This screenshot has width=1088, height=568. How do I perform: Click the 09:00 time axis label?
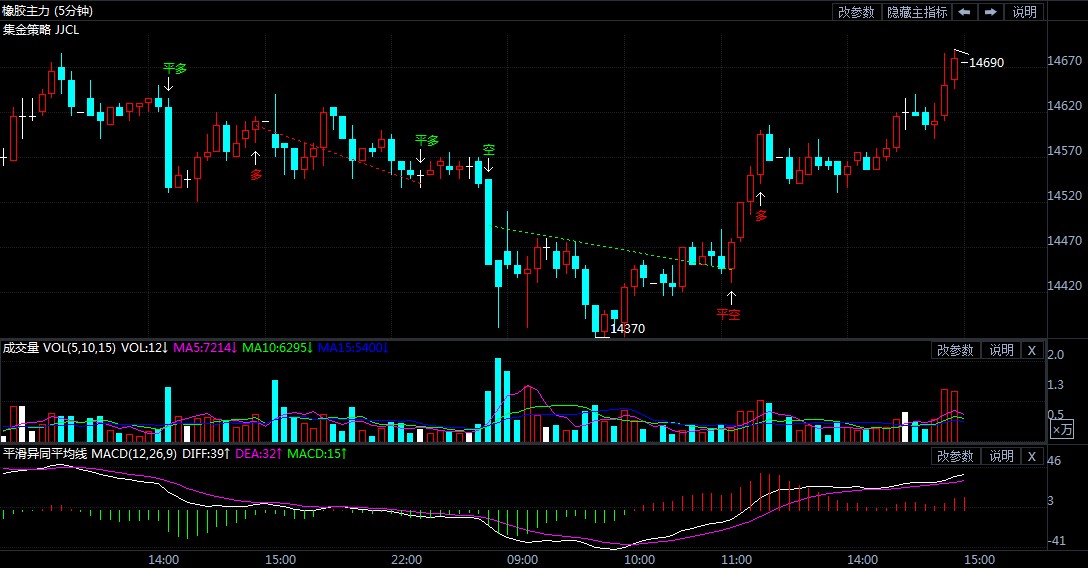pyautogui.click(x=522, y=560)
